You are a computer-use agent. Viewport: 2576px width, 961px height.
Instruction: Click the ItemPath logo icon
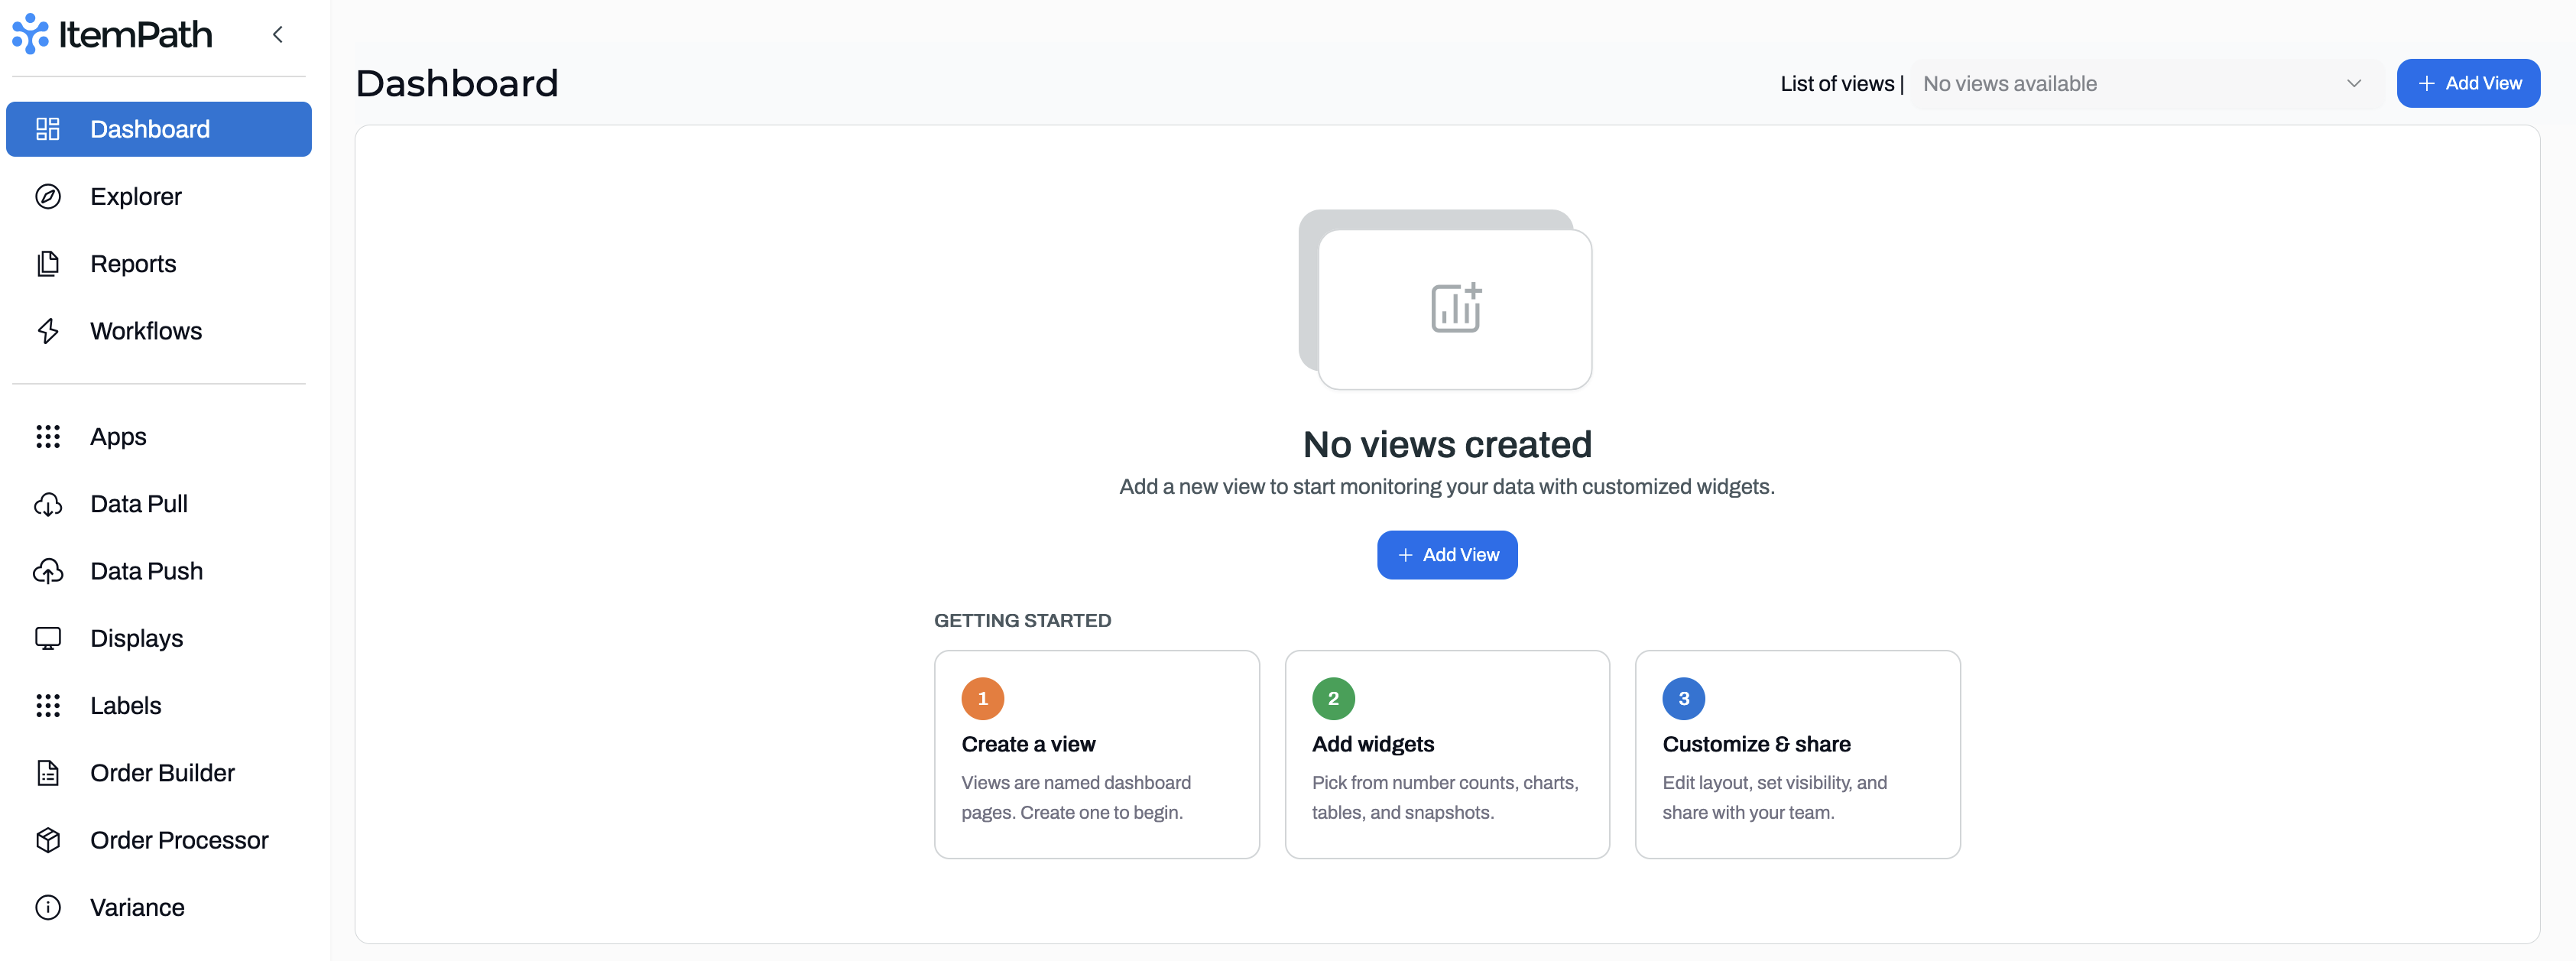[x=30, y=34]
